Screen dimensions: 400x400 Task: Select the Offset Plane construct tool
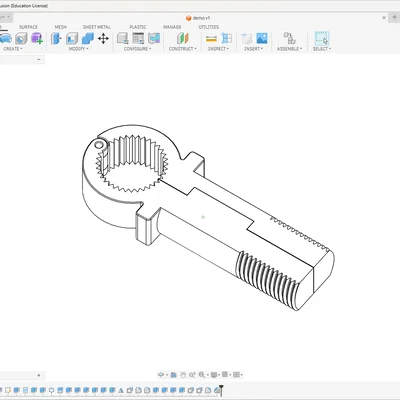pyautogui.click(x=182, y=39)
